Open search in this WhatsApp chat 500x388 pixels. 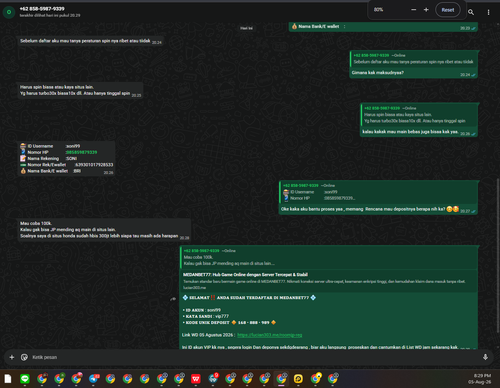coord(471,12)
